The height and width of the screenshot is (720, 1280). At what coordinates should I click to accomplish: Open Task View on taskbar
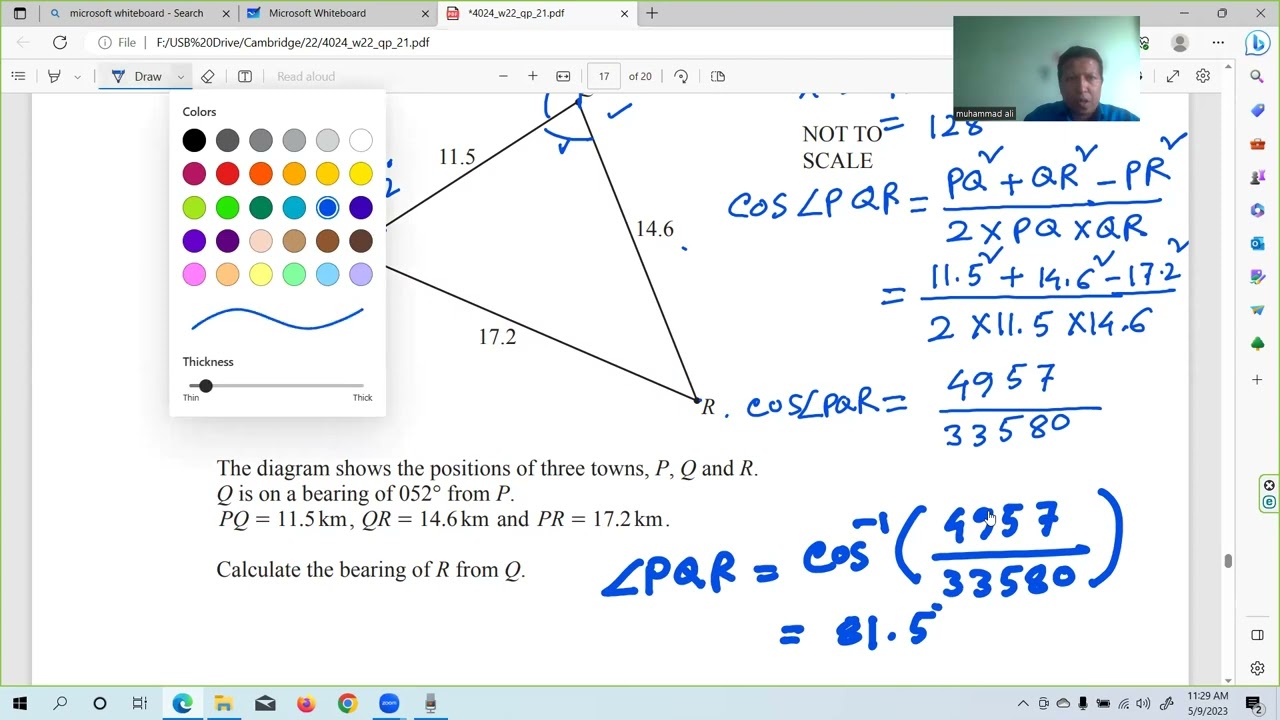click(x=140, y=704)
